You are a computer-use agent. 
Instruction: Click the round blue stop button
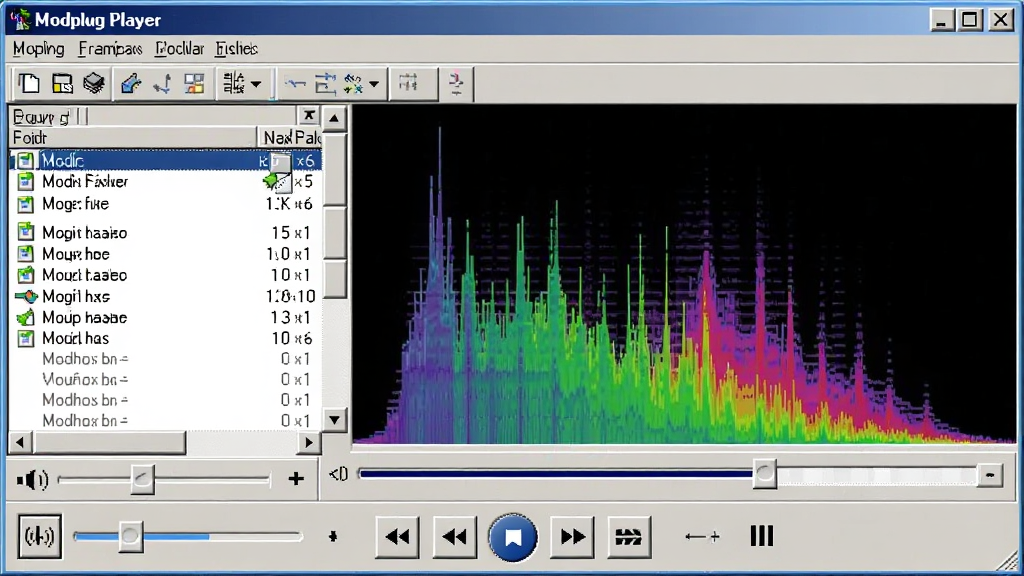click(x=513, y=537)
